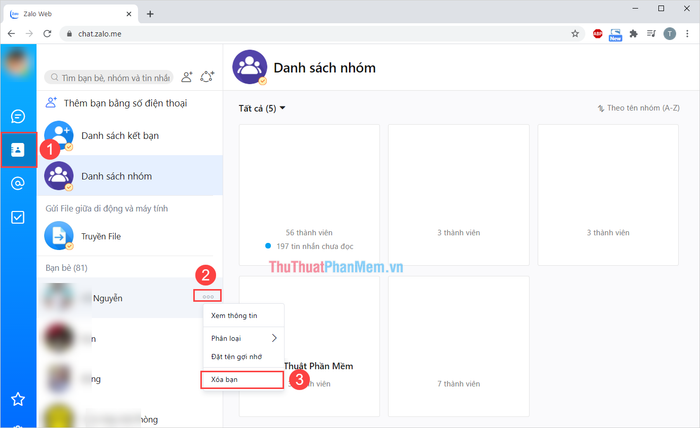700x428 pixels.
Task: Open the ABP adblock extension icon
Action: (597, 33)
